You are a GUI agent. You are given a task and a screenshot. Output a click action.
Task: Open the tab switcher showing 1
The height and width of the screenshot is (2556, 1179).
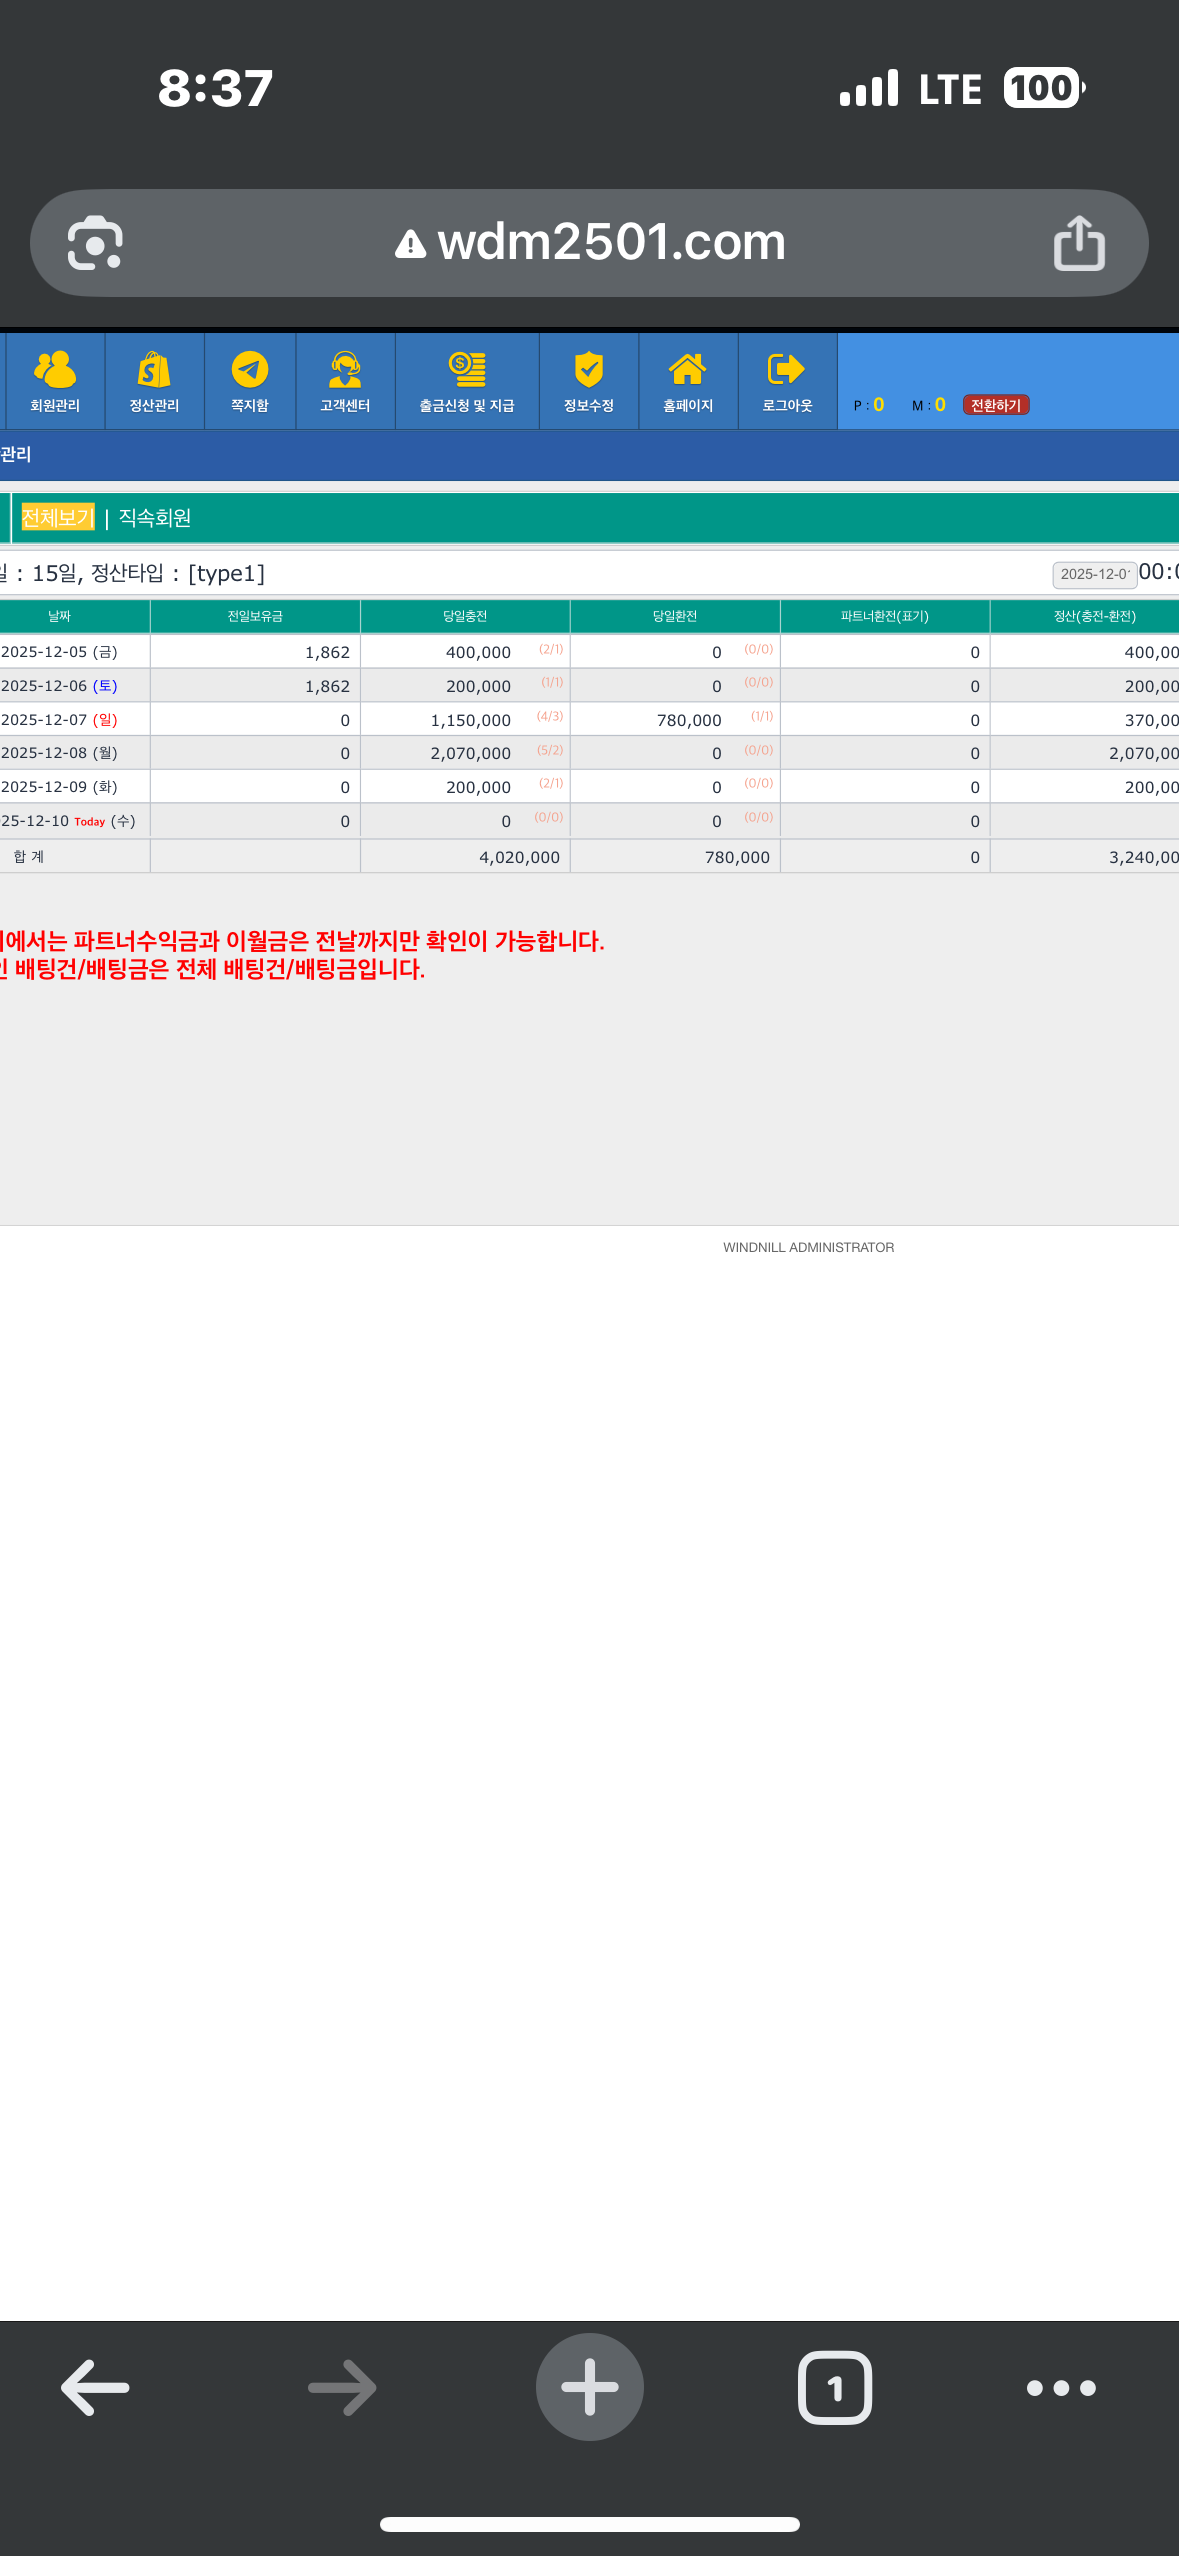click(834, 2387)
